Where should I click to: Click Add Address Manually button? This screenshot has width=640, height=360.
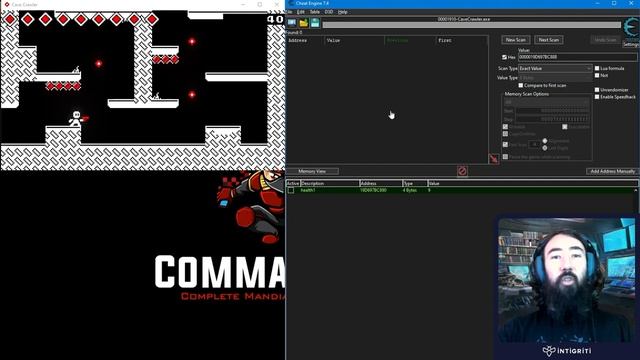coord(612,171)
